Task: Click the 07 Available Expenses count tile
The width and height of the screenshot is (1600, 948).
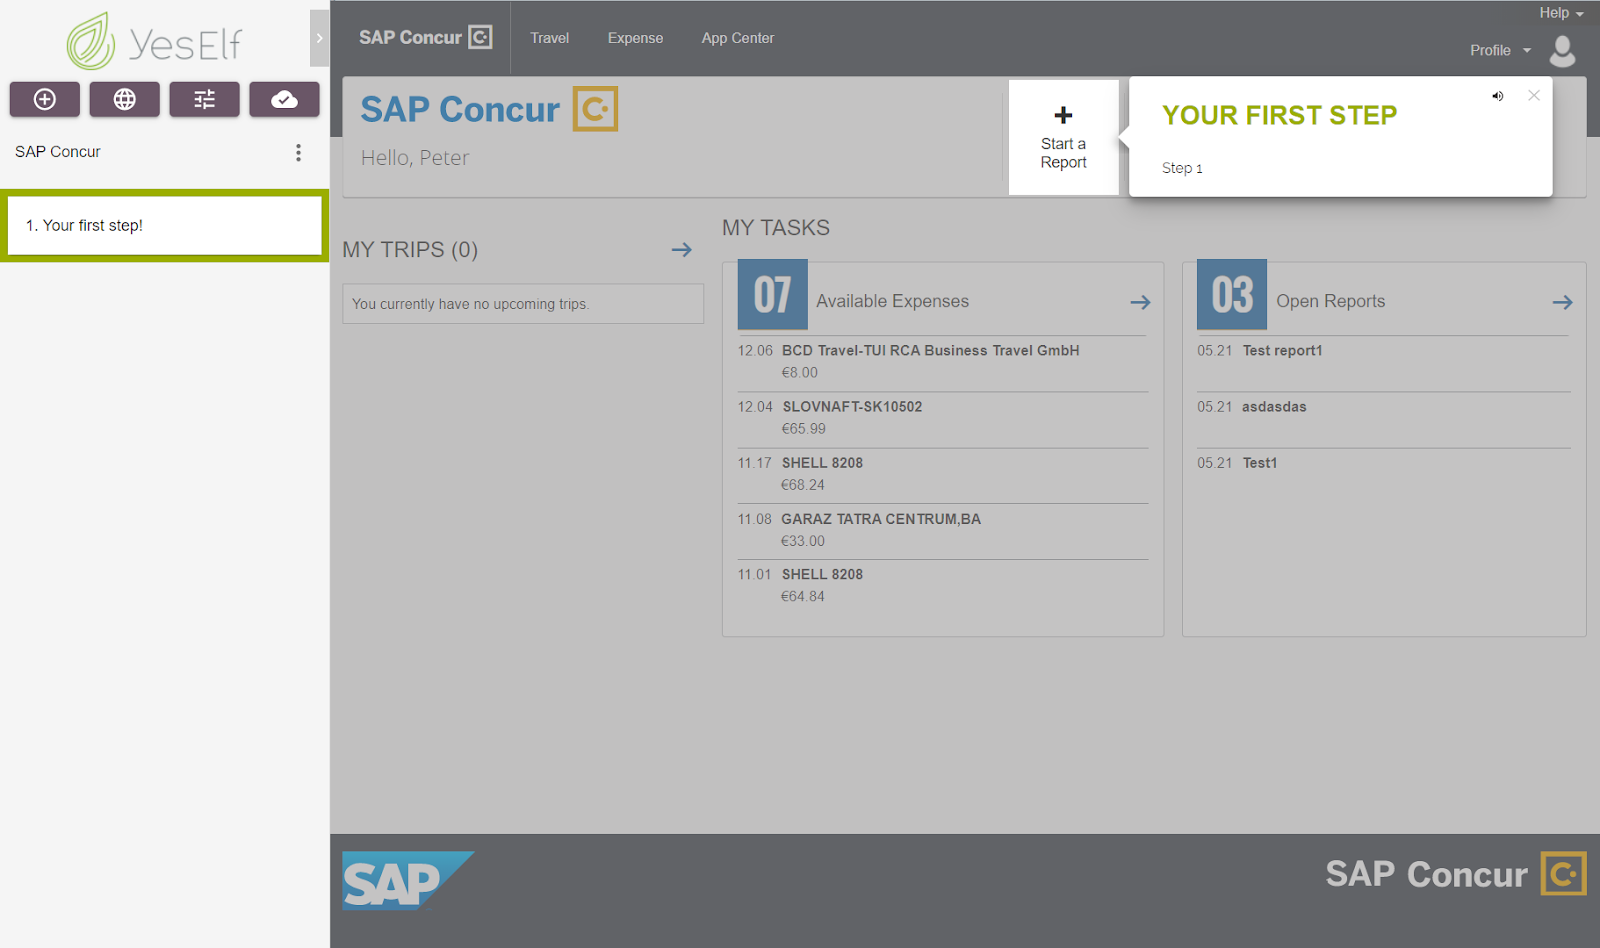Action: click(772, 295)
